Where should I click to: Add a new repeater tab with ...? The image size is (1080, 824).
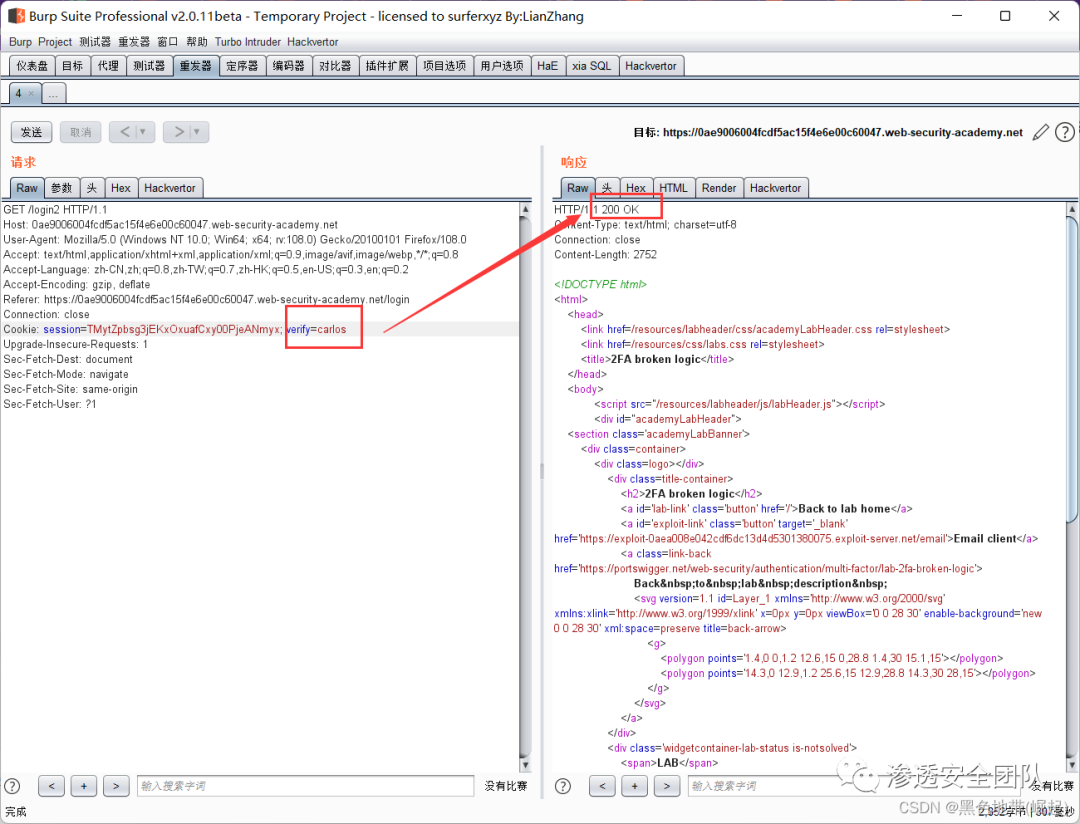(54, 93)
